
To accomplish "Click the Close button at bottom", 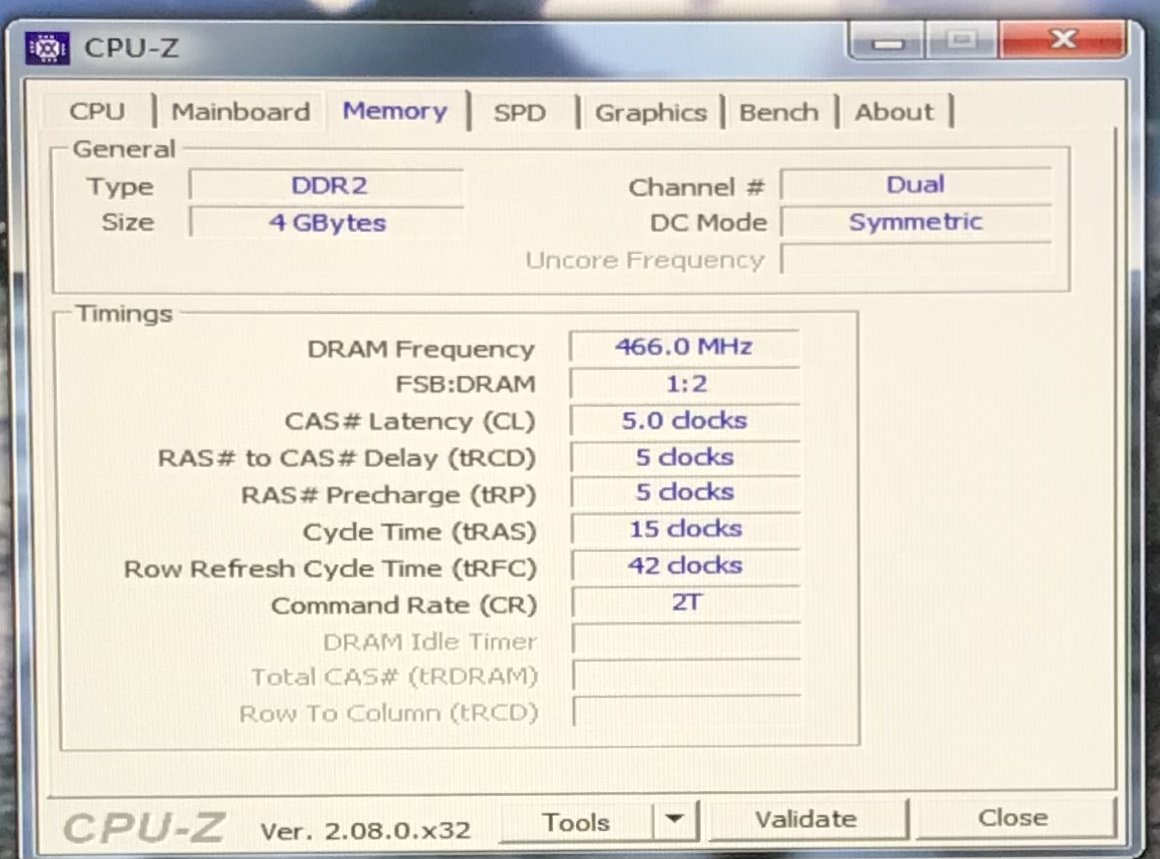I will pyautogui.click(x=1013, y=819).
